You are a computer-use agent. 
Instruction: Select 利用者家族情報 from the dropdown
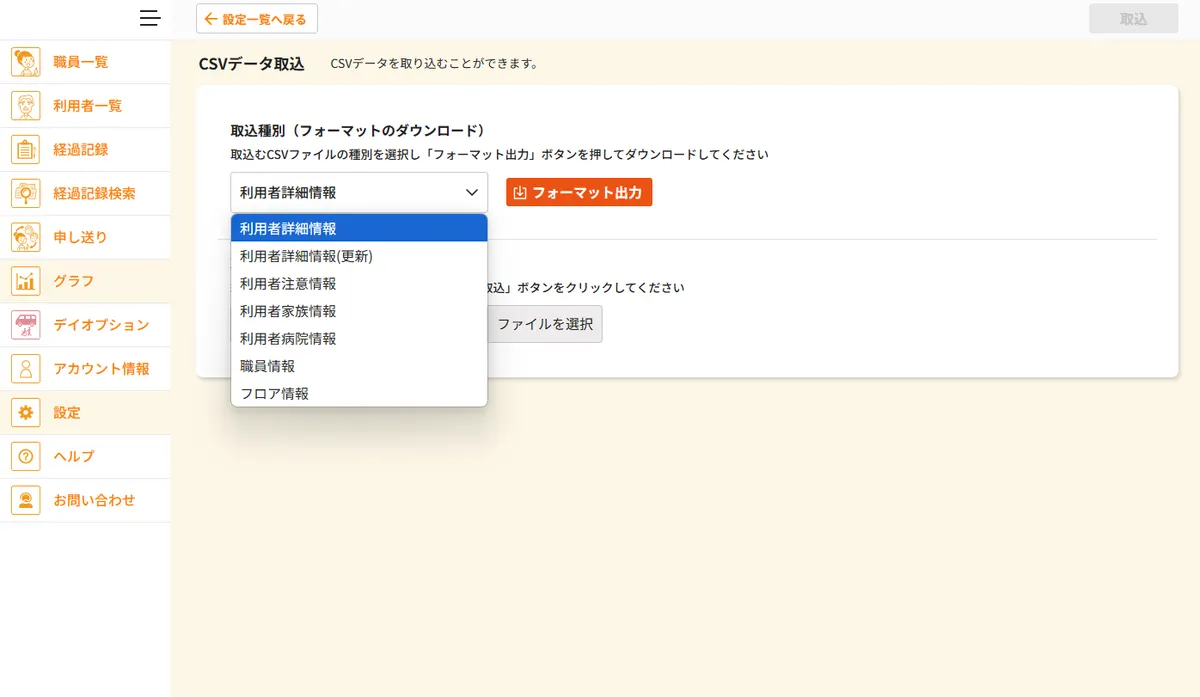(359, 311)
